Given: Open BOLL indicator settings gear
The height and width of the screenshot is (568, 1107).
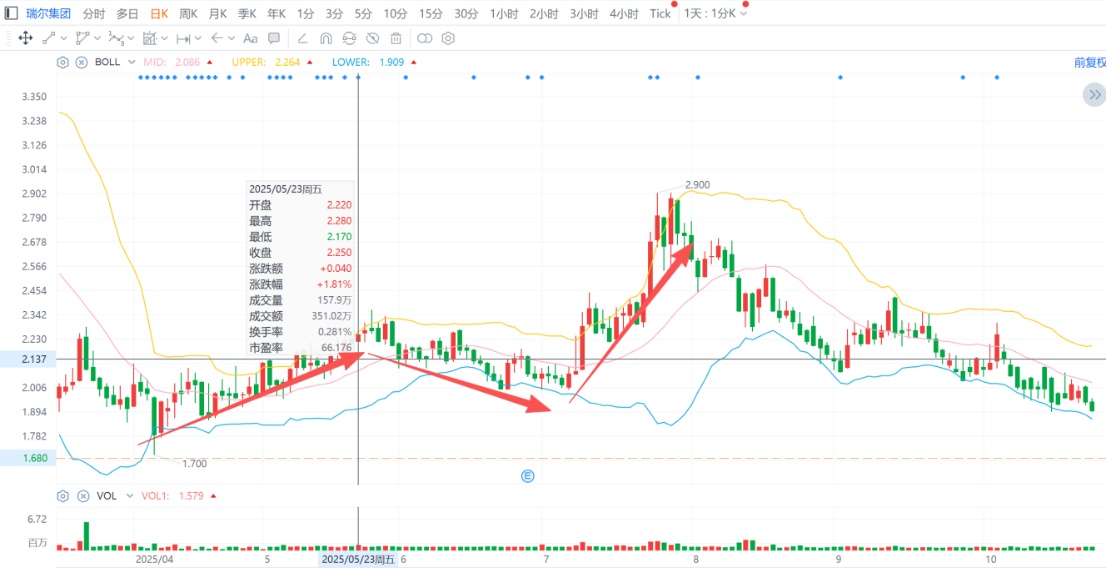Looking at the screenshot, I should click(63, 62).
